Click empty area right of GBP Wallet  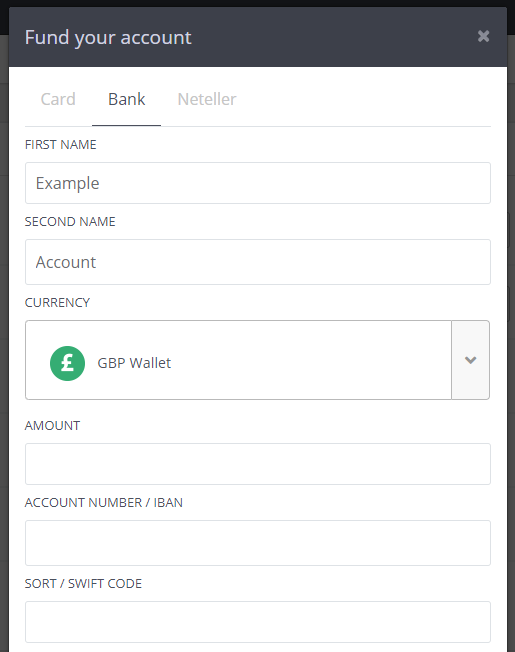[311, 360]
